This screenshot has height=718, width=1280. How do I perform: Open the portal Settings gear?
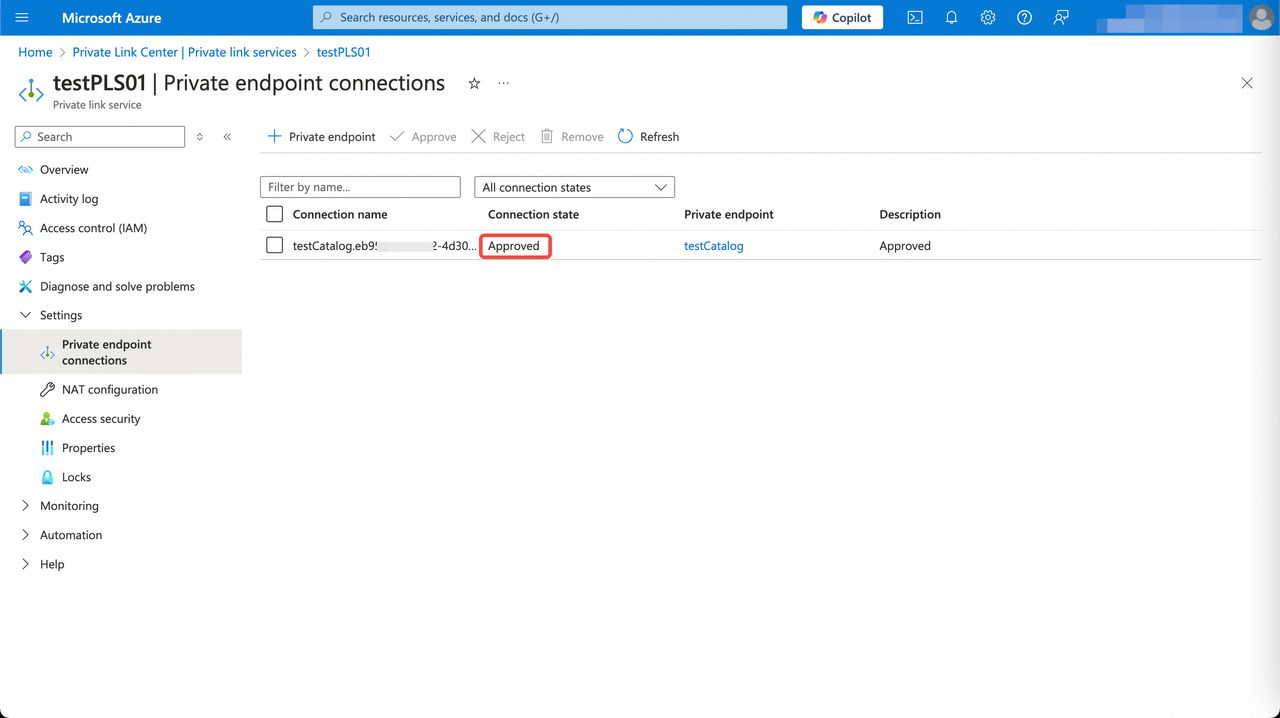pos(988,17)
